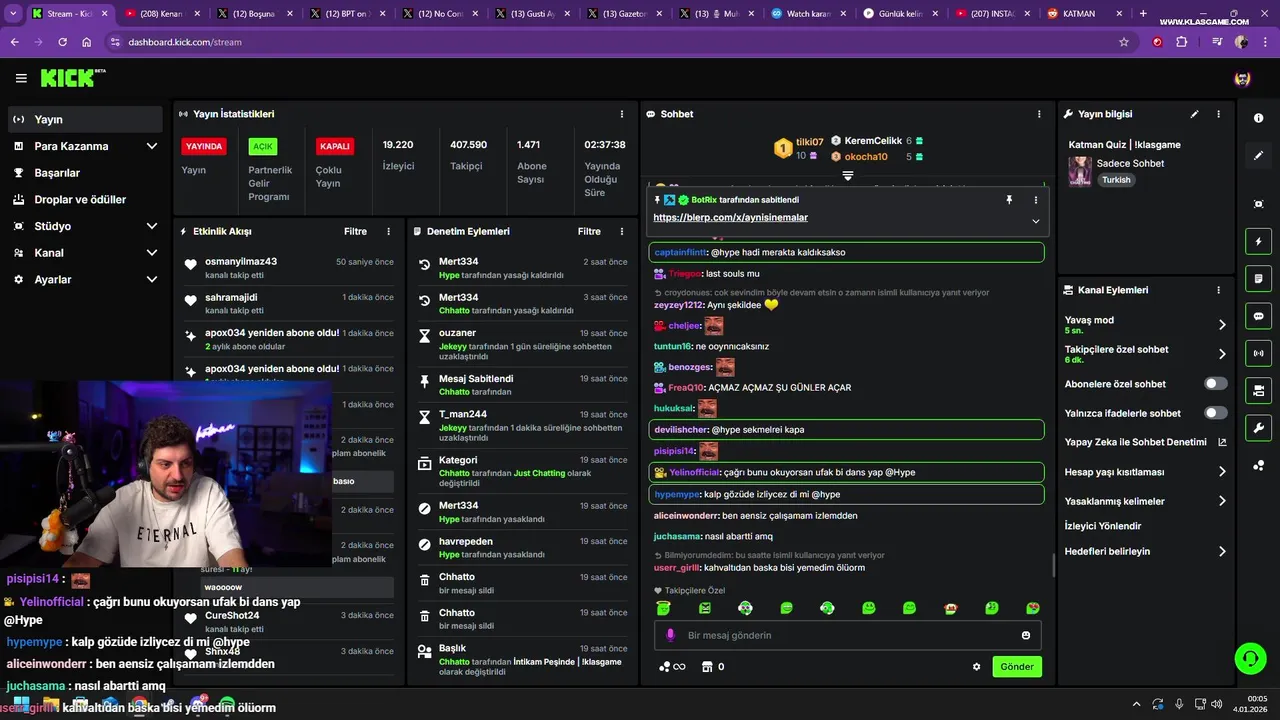Toggle Yalnızca ifadelerle sohbet switch
Image resolution: width=1280 pixels, height=720 pixels.
click(x=1216, y=413)
